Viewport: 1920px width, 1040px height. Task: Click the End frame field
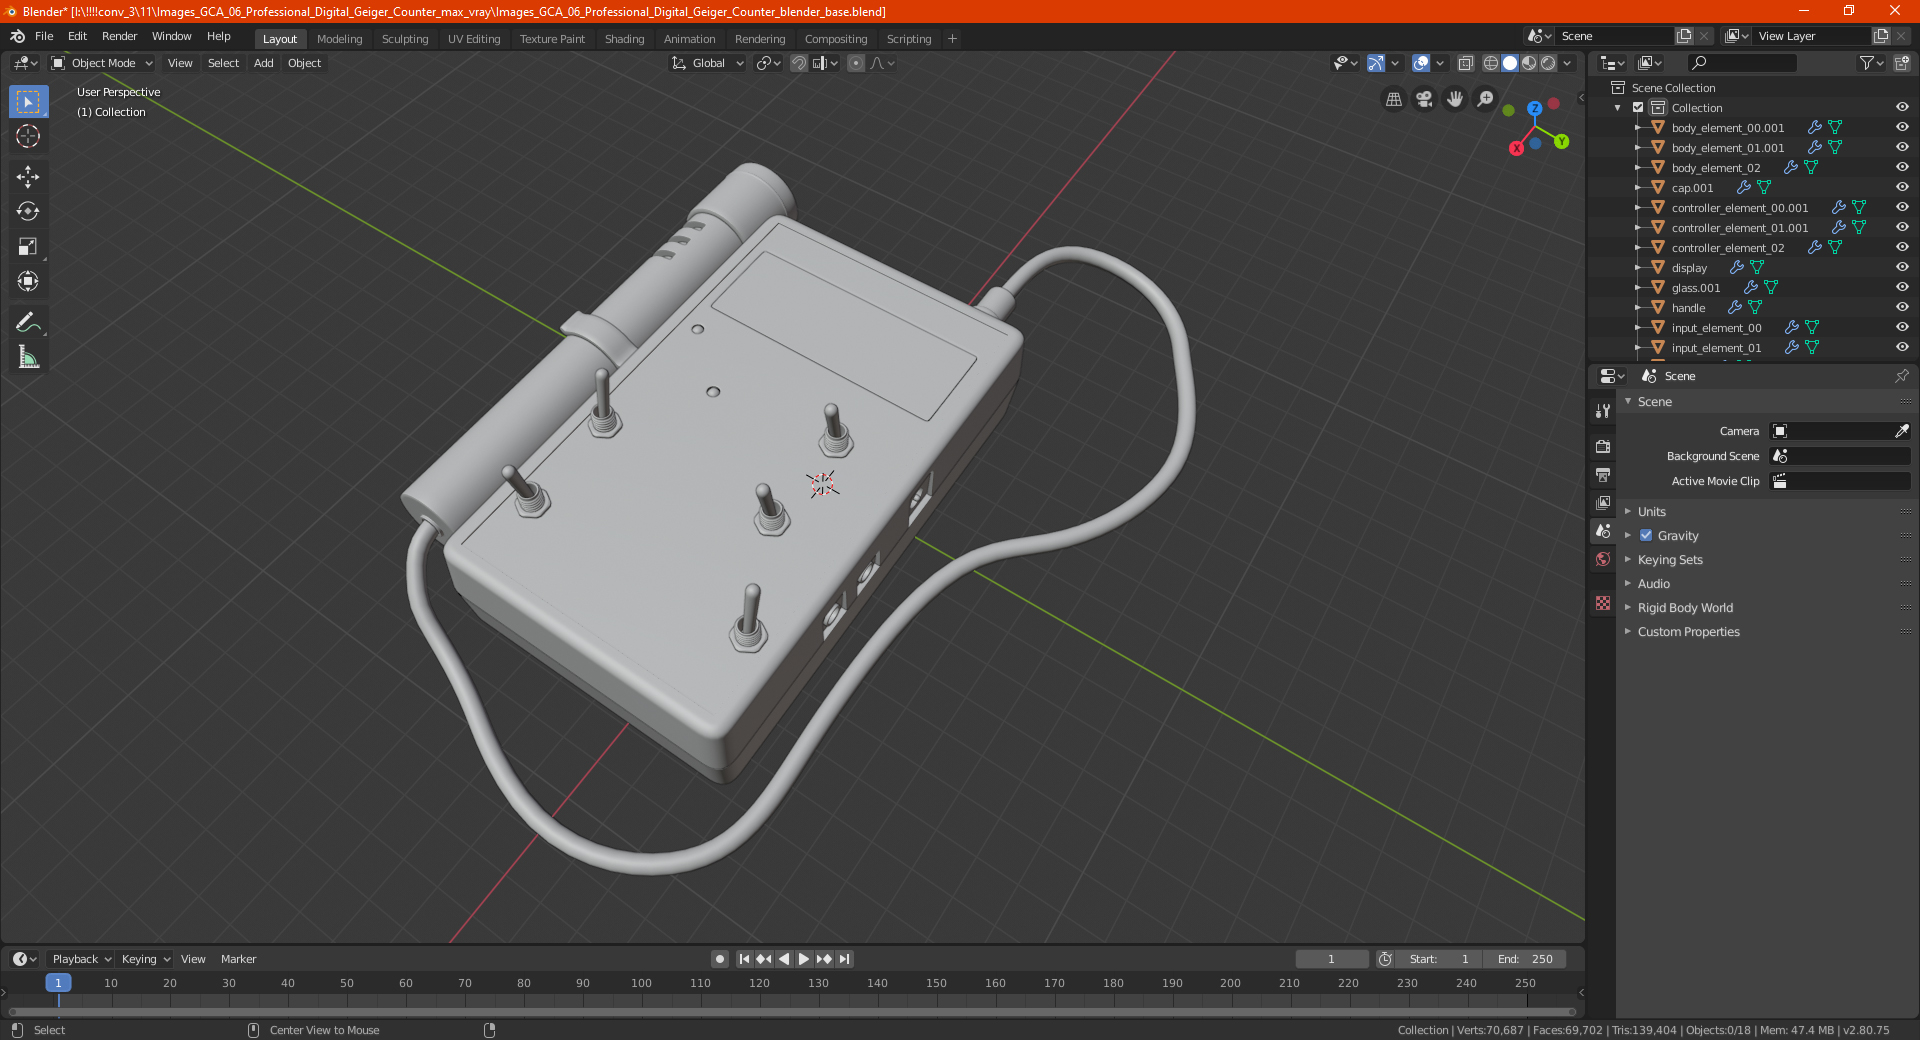(1524, 959)
